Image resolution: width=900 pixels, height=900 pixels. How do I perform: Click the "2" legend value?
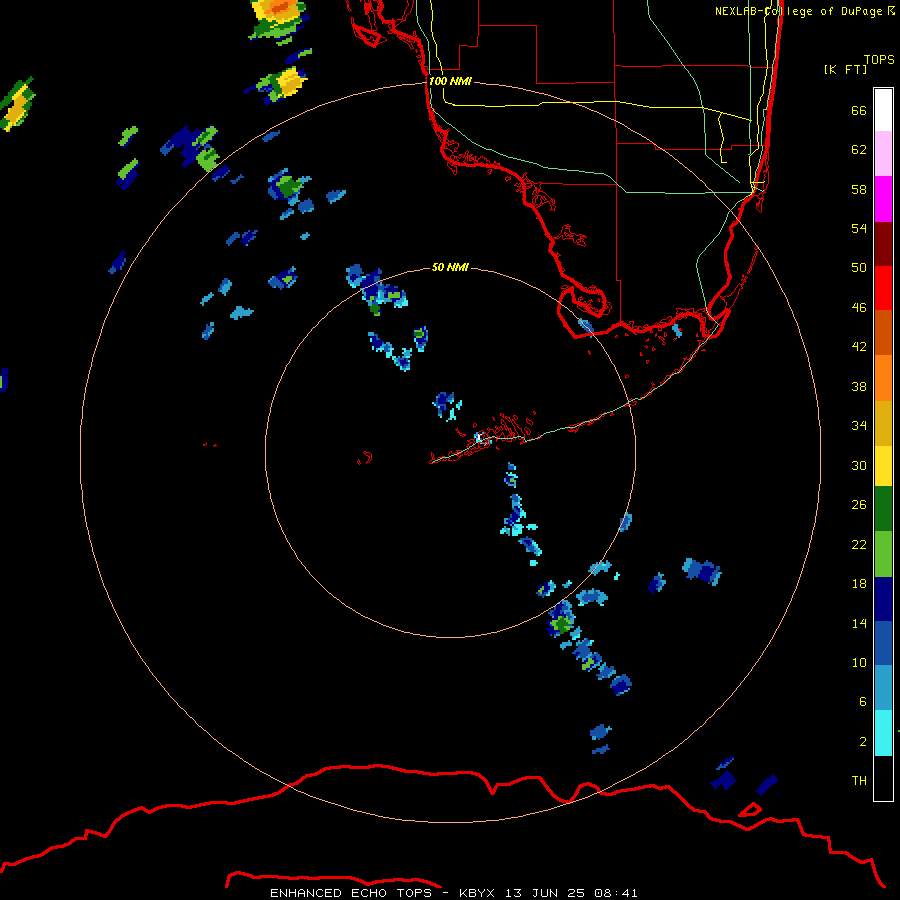coord(863,742)
